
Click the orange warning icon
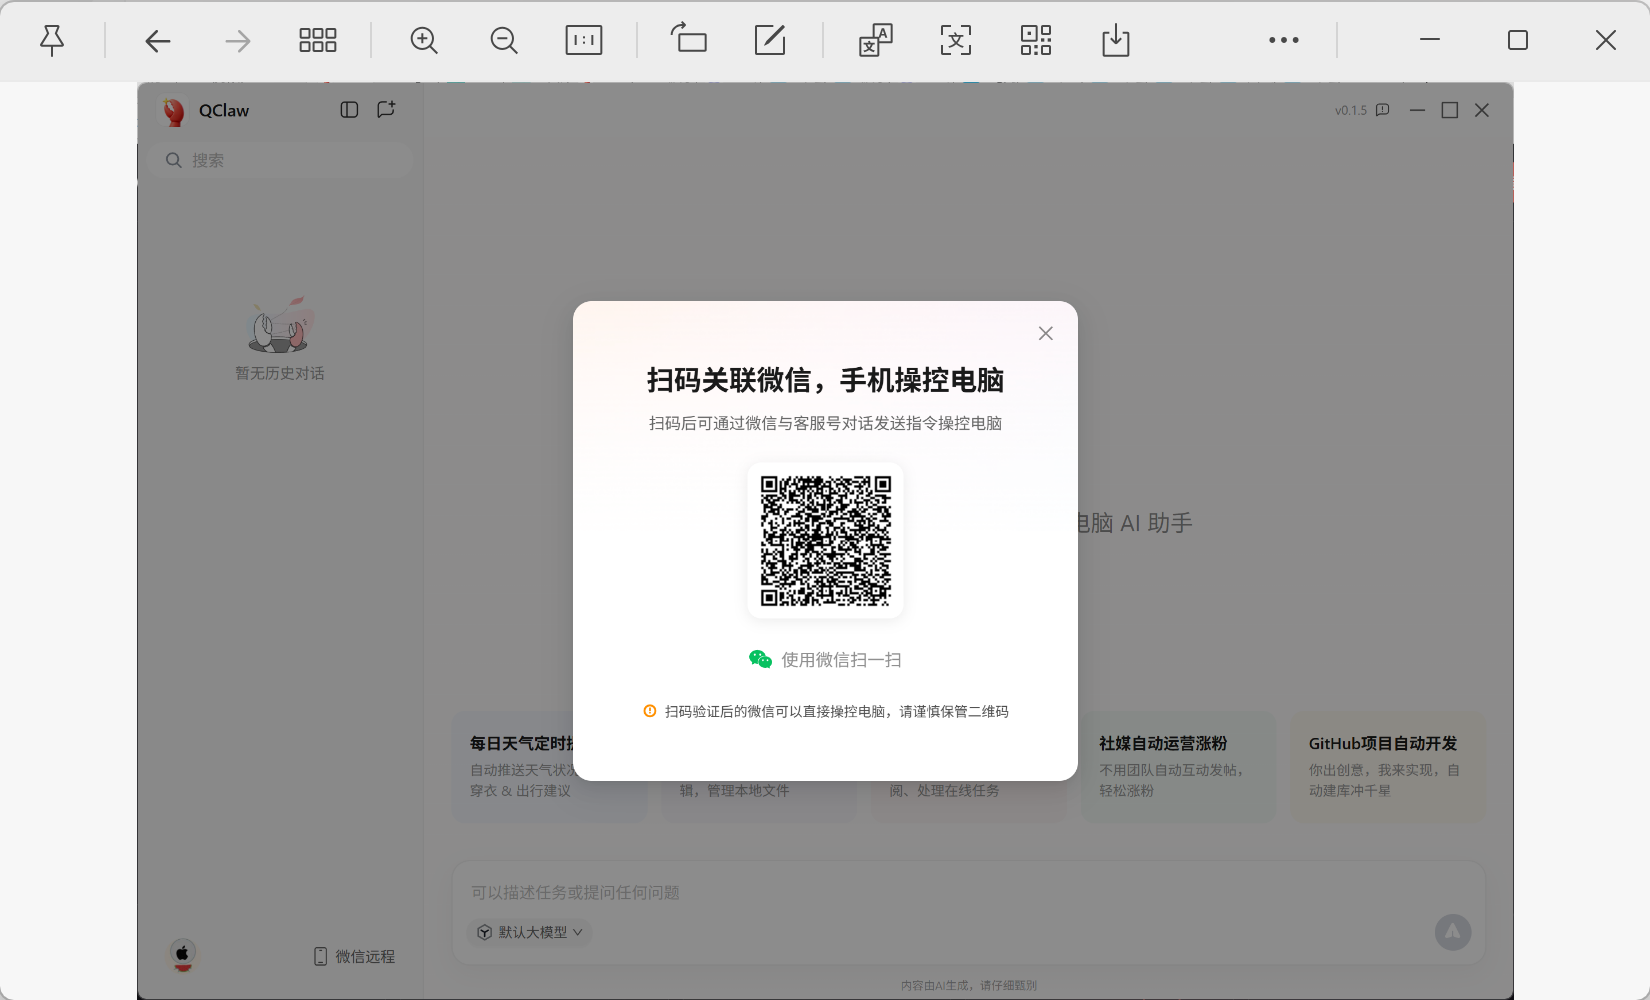(x=650, y=711)
